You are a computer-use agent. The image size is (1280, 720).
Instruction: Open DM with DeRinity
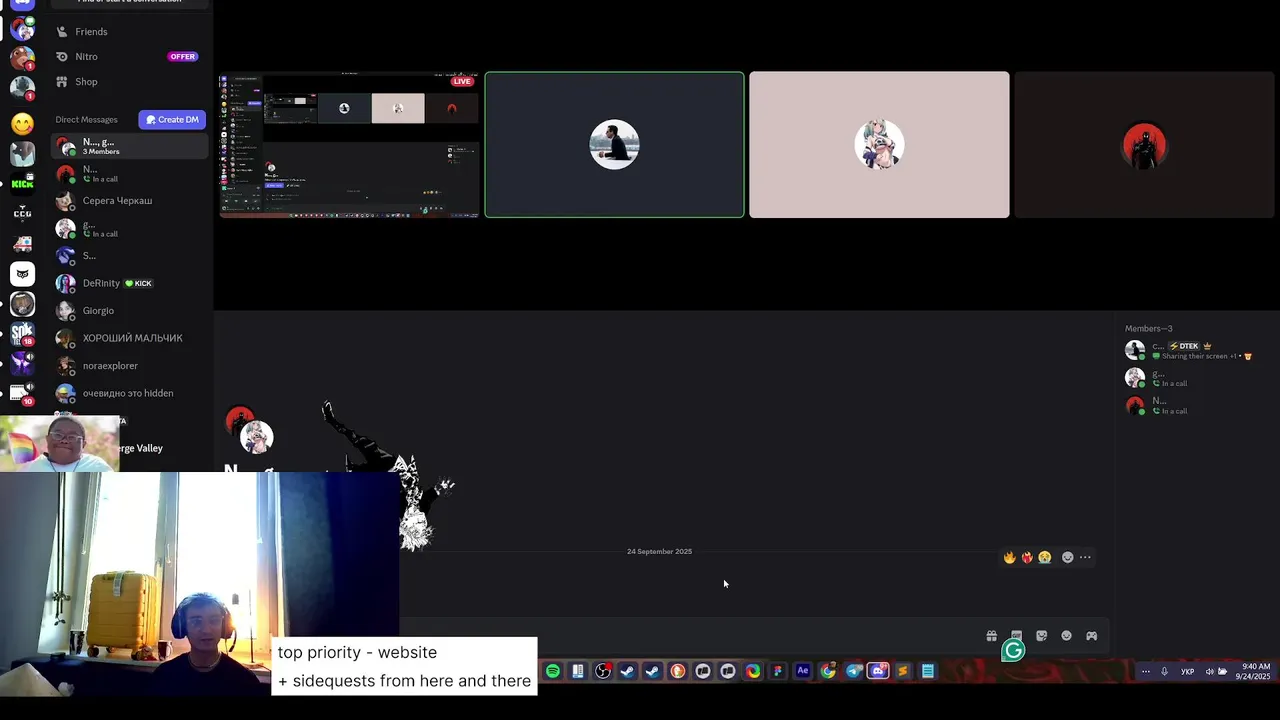pyautogui.click(x=130, y=283)
